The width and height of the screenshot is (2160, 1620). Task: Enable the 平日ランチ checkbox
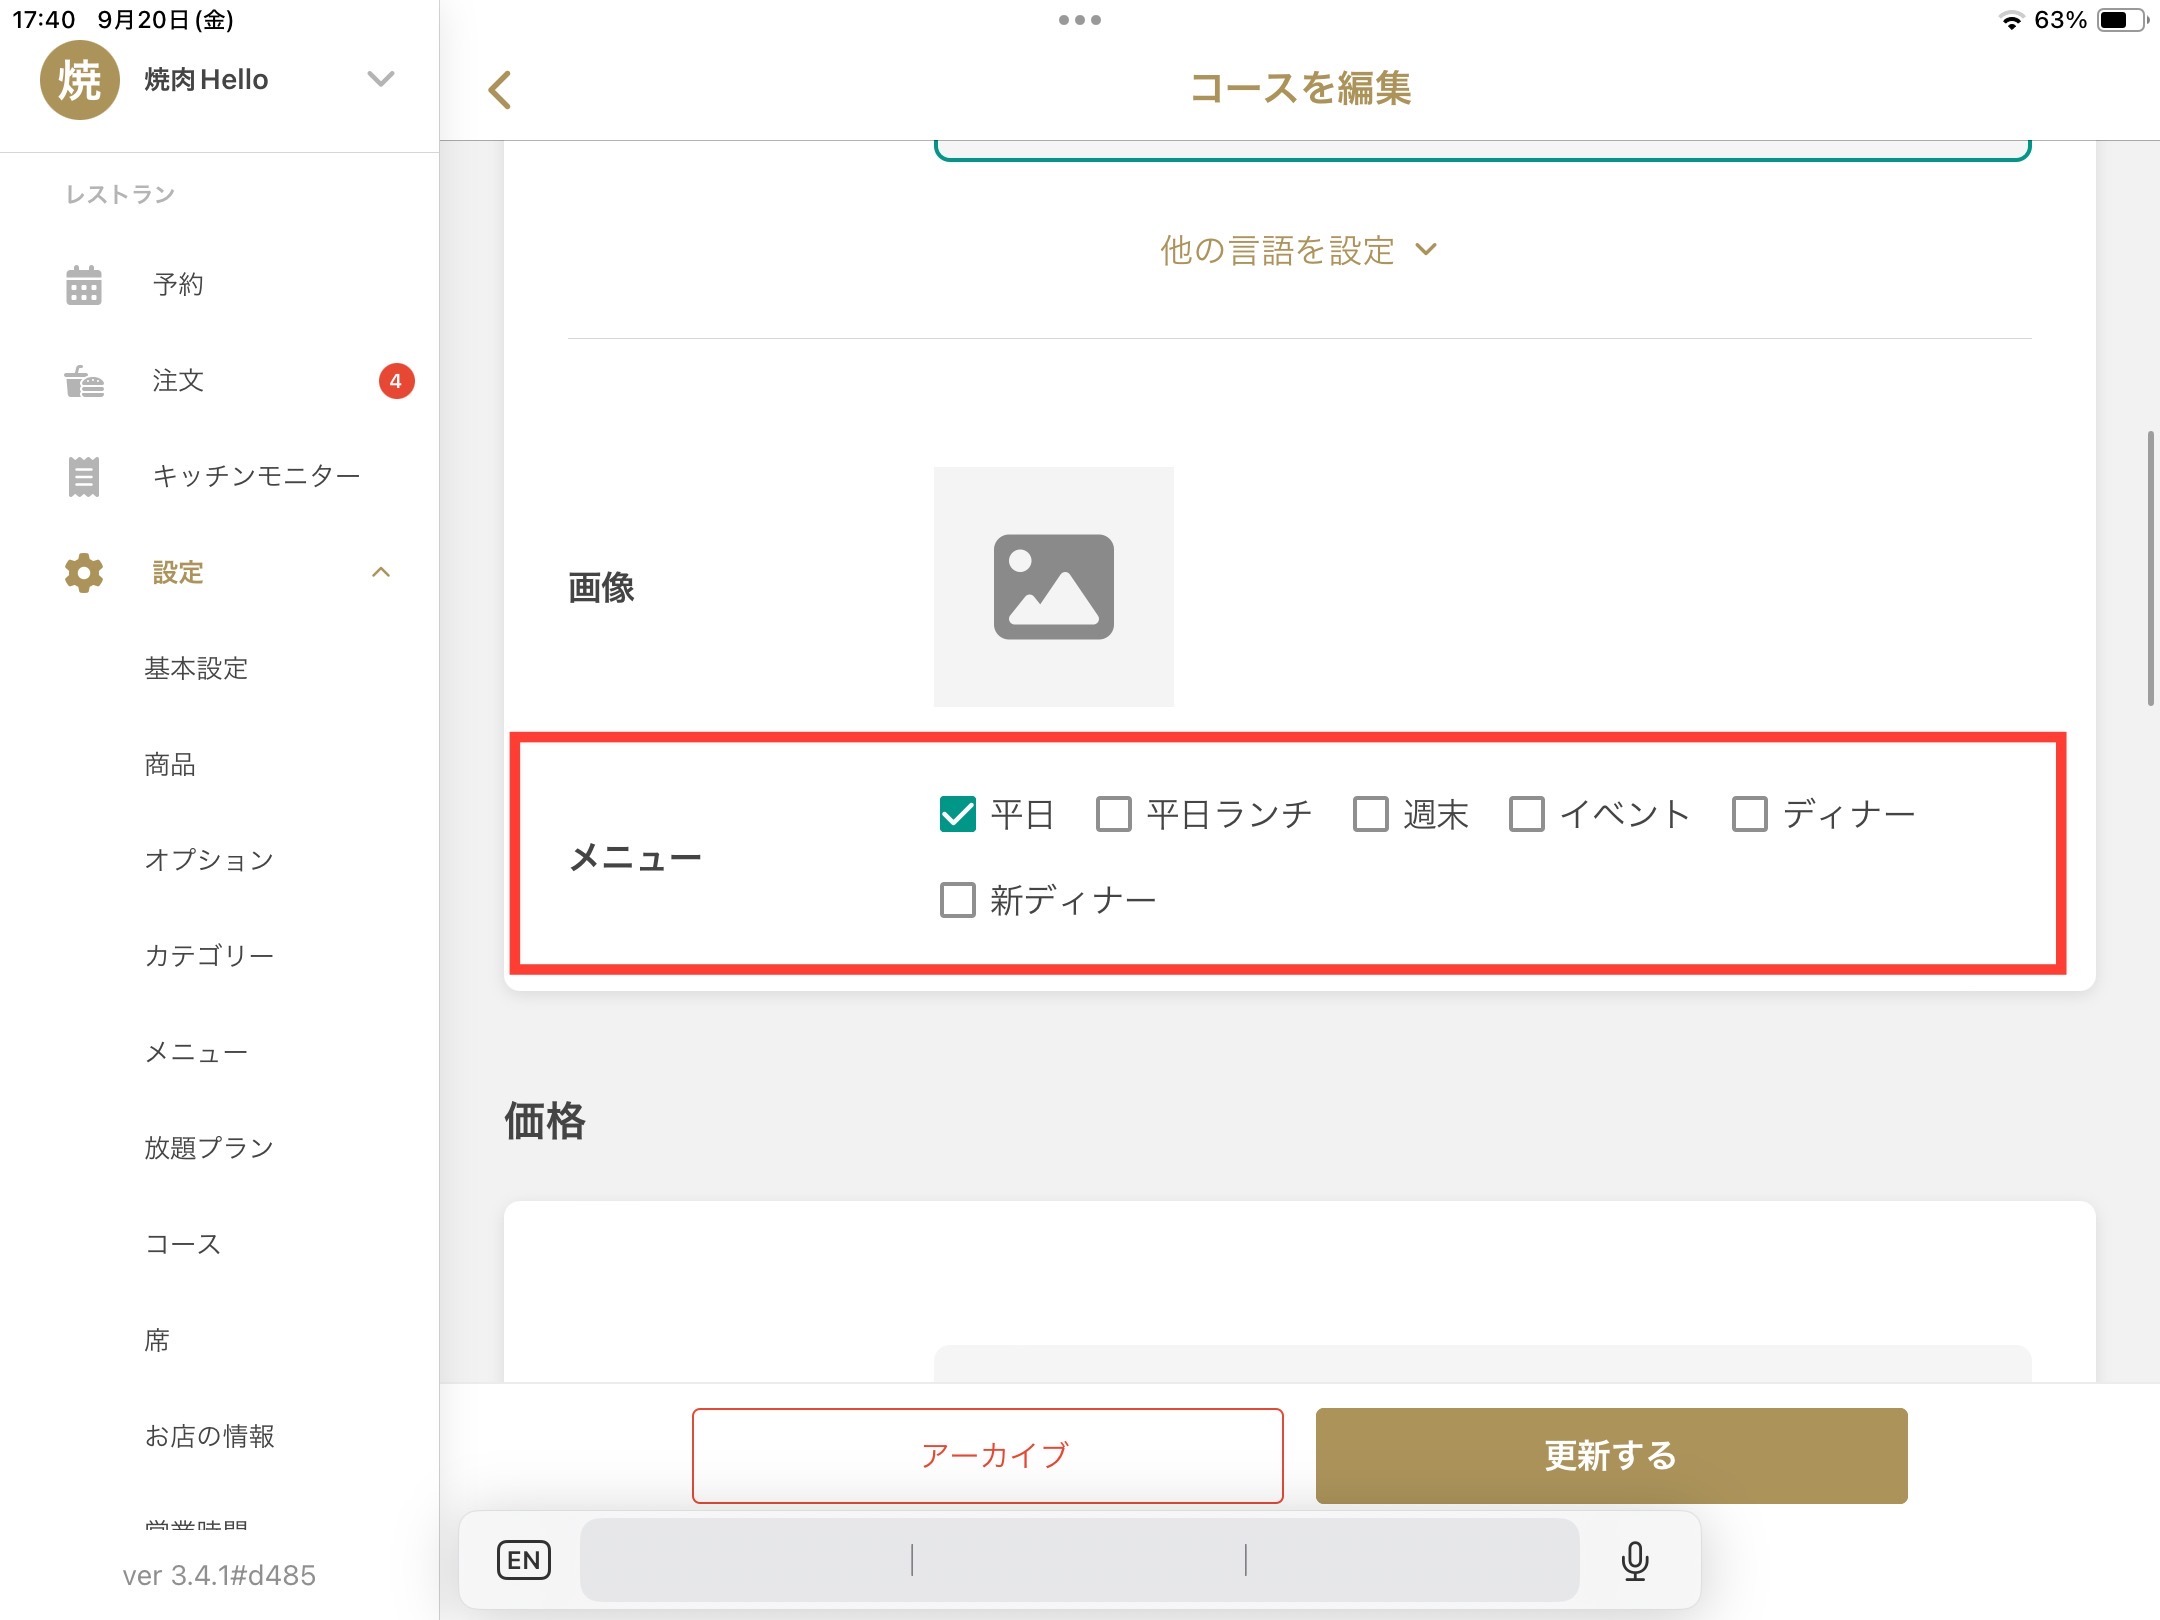point(1113,814)
